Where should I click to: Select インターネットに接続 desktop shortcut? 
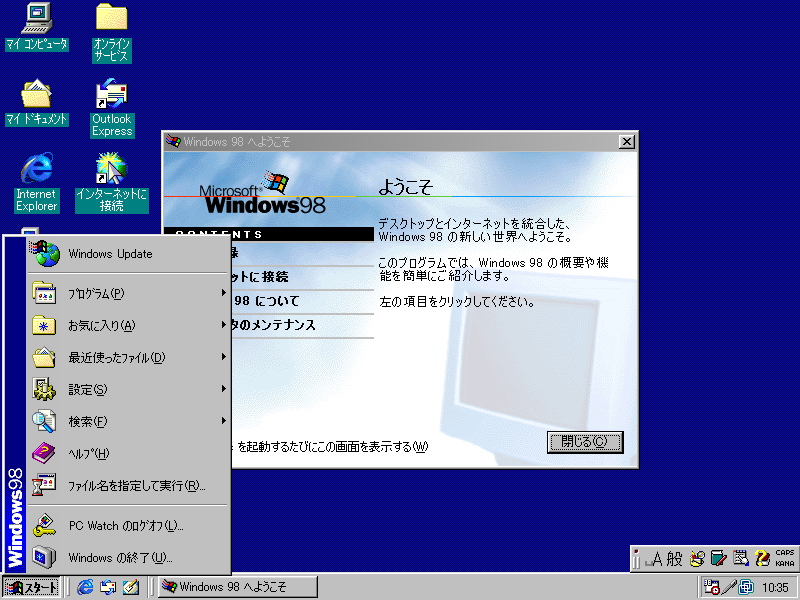112,183
